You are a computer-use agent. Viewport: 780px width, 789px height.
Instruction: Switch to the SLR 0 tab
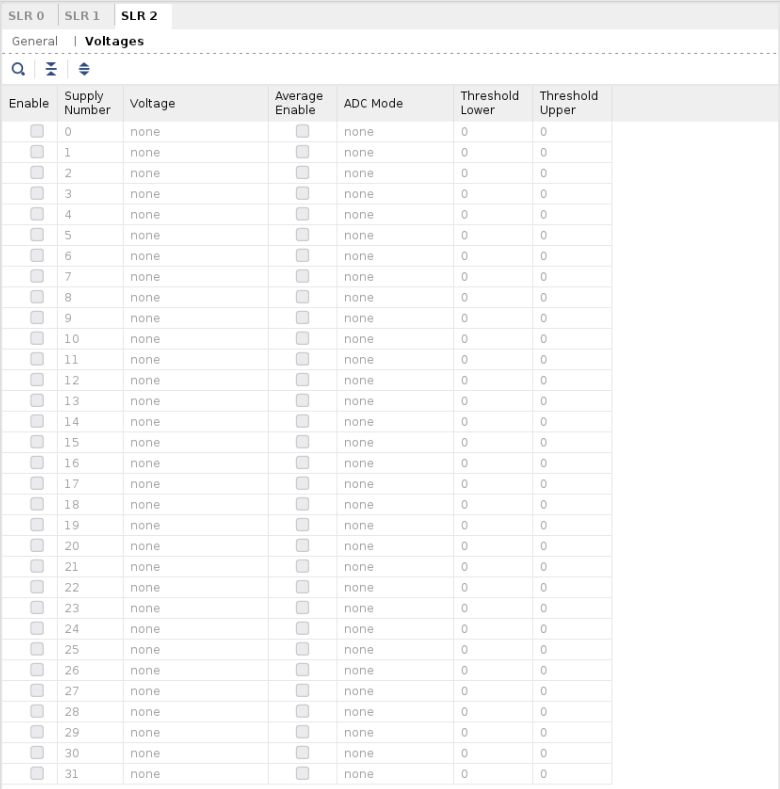[26, 16]
